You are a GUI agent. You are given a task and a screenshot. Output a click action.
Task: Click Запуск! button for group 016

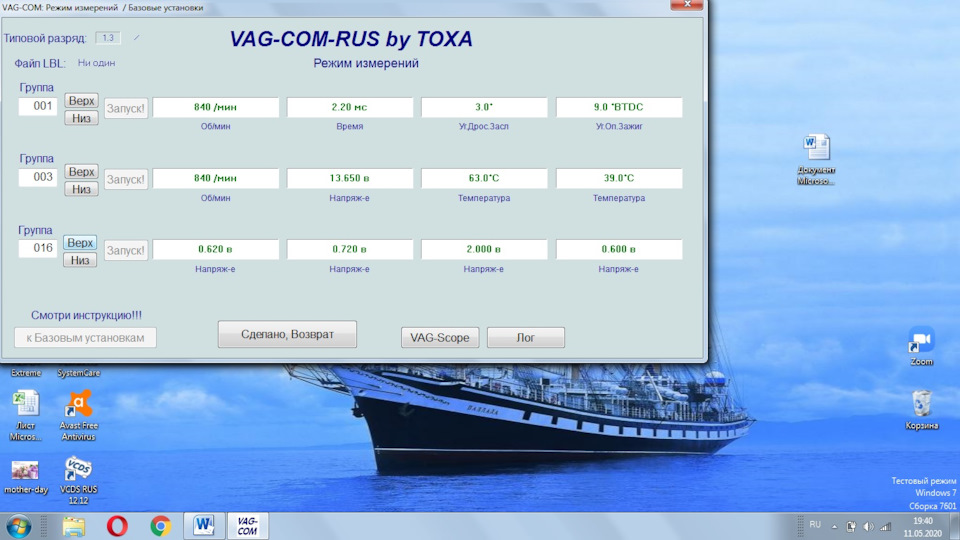pyautogui.click(x=126, y=250)
